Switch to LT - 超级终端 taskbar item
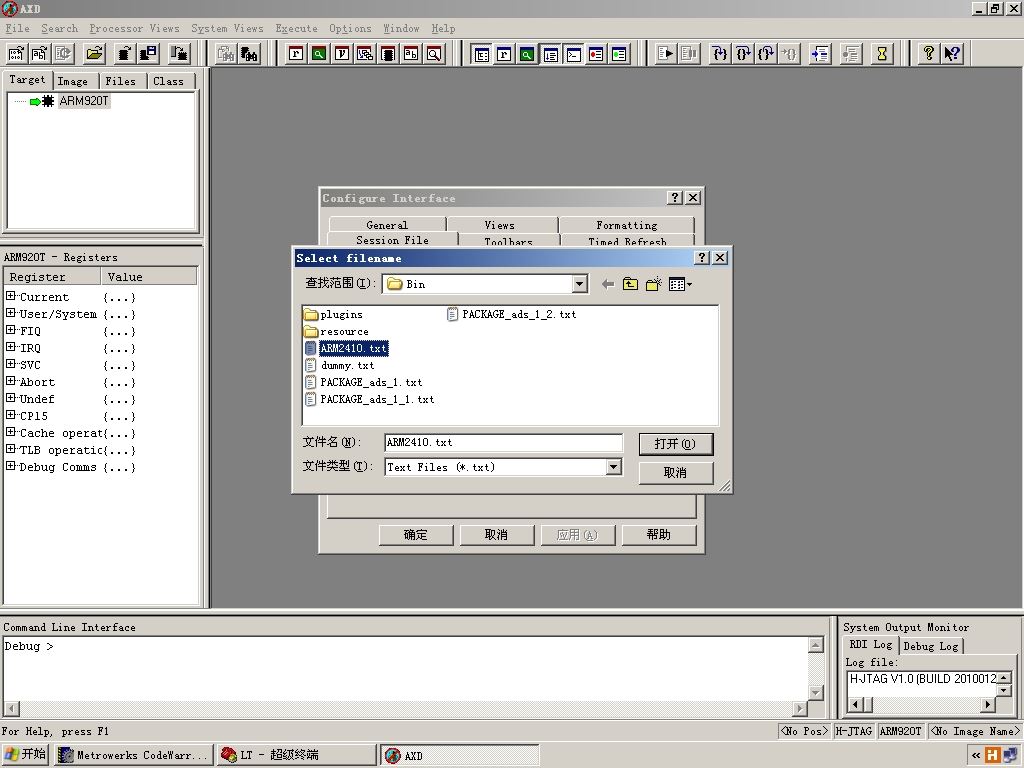Screen dimensions: 1024x768 coord(296,755)
